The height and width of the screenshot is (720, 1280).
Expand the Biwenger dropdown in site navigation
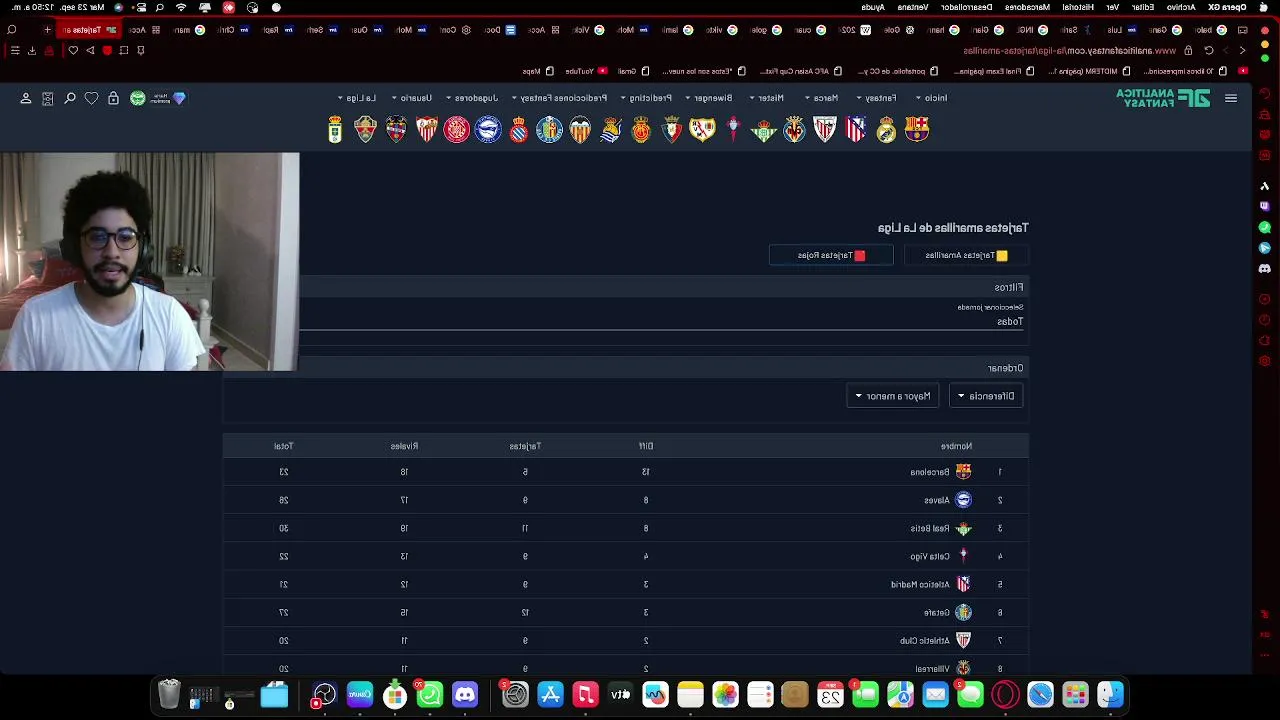pos(709,98)
